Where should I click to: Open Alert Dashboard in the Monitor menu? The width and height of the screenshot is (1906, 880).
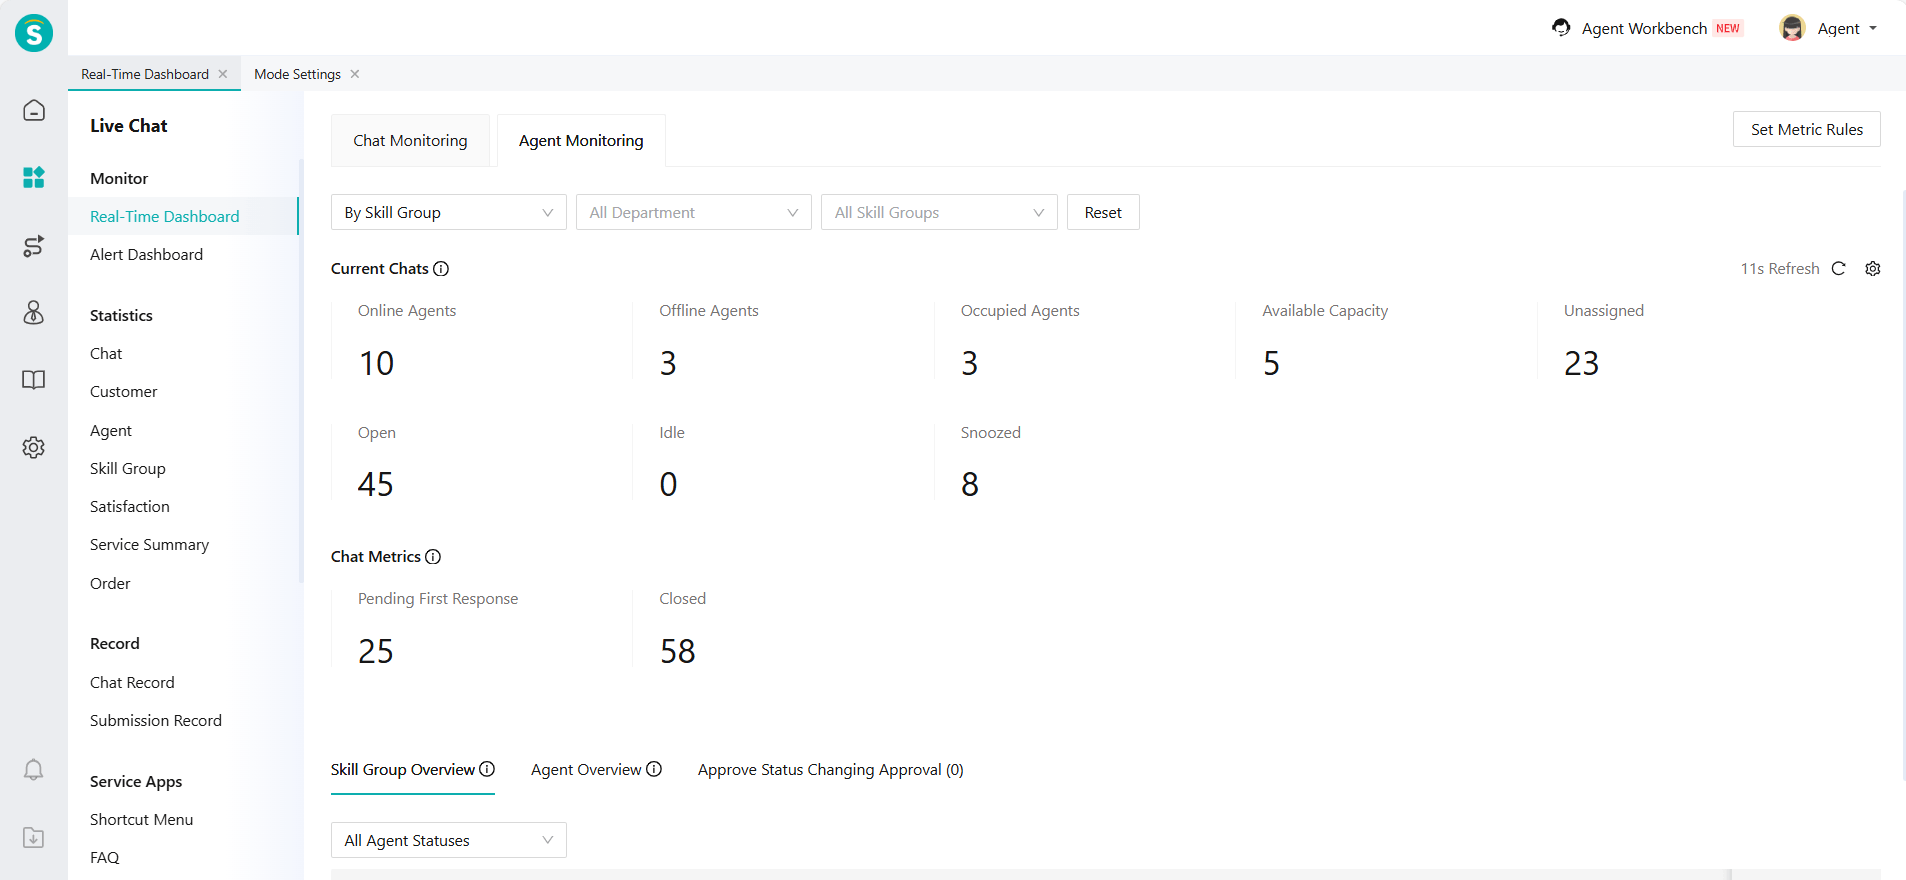146,255
